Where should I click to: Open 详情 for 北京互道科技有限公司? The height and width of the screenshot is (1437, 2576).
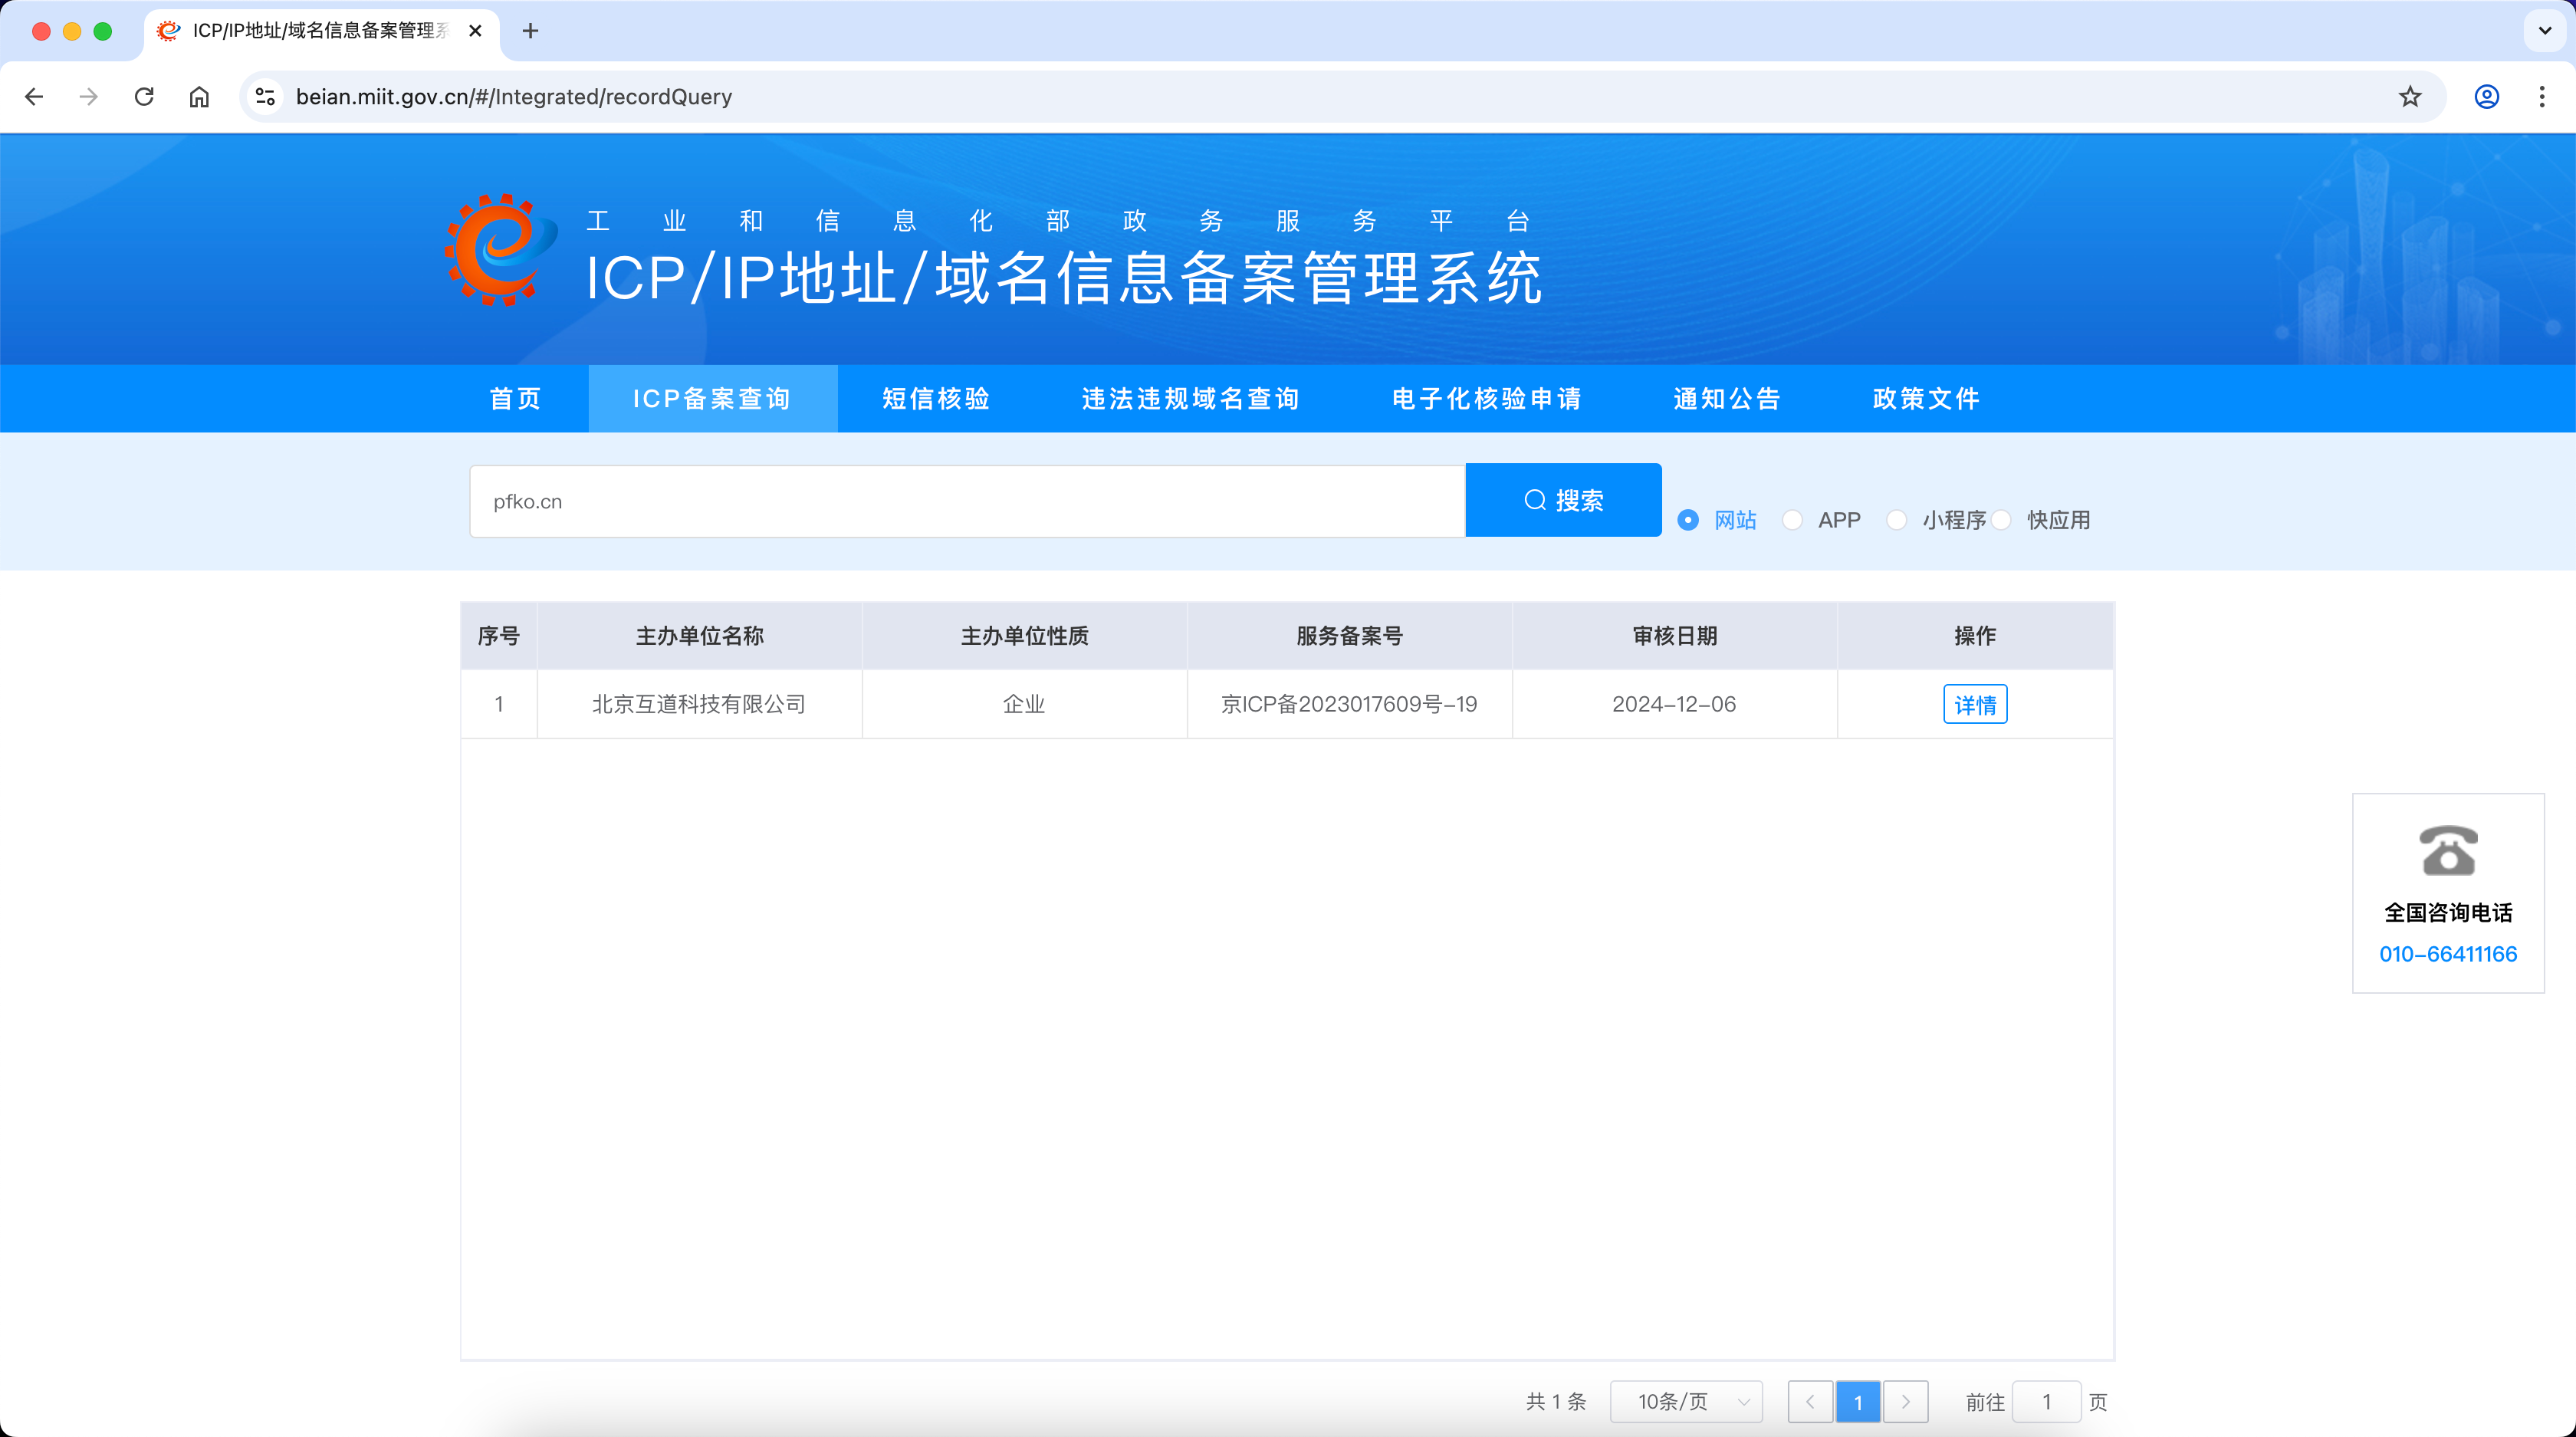[x=1974, y=704]
